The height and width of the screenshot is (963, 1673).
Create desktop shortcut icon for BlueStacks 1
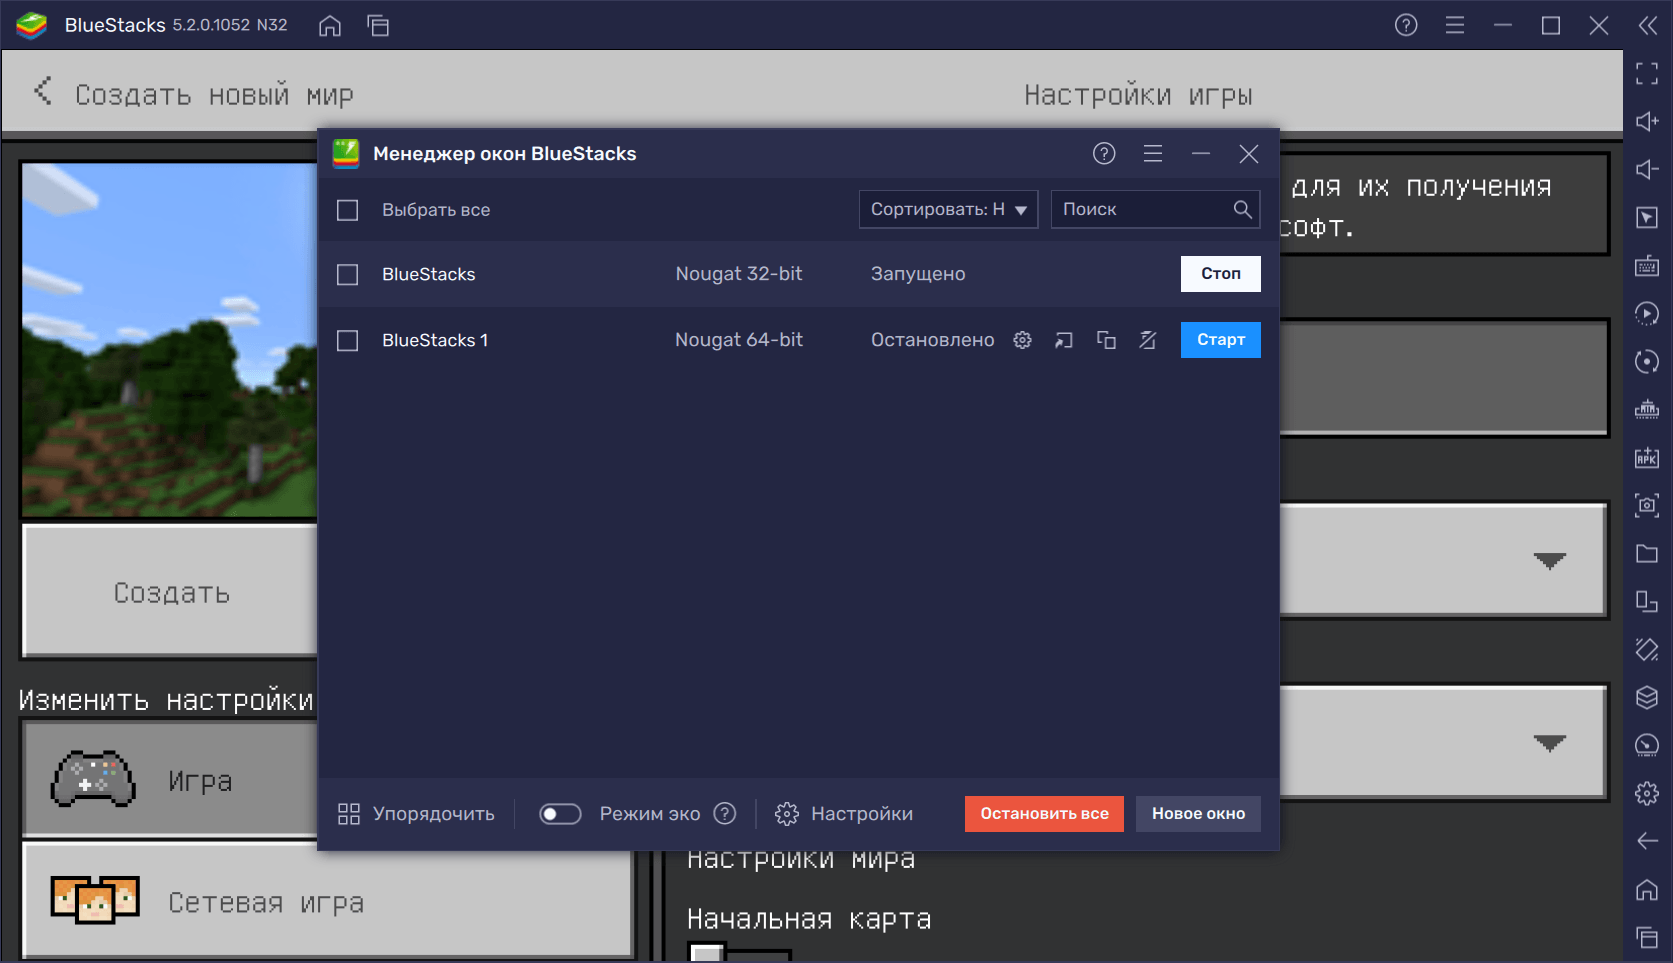(1064, 340)
